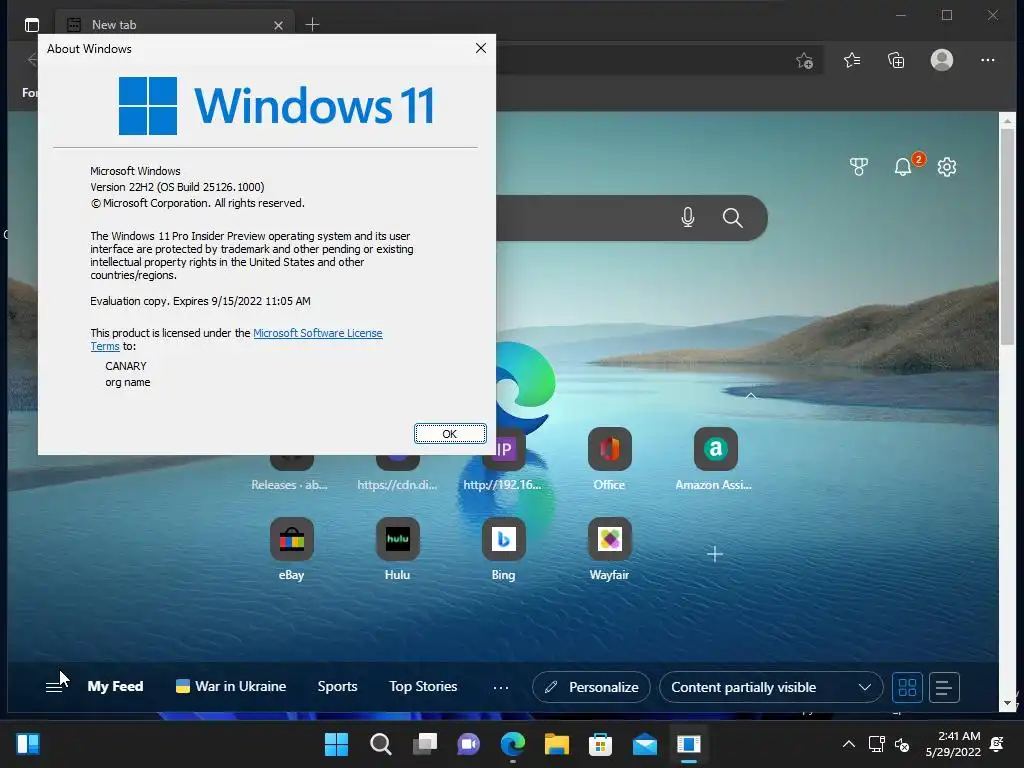Open the Bing quick link
This screenshot has width=1024, height=768.
click(504, 550)
